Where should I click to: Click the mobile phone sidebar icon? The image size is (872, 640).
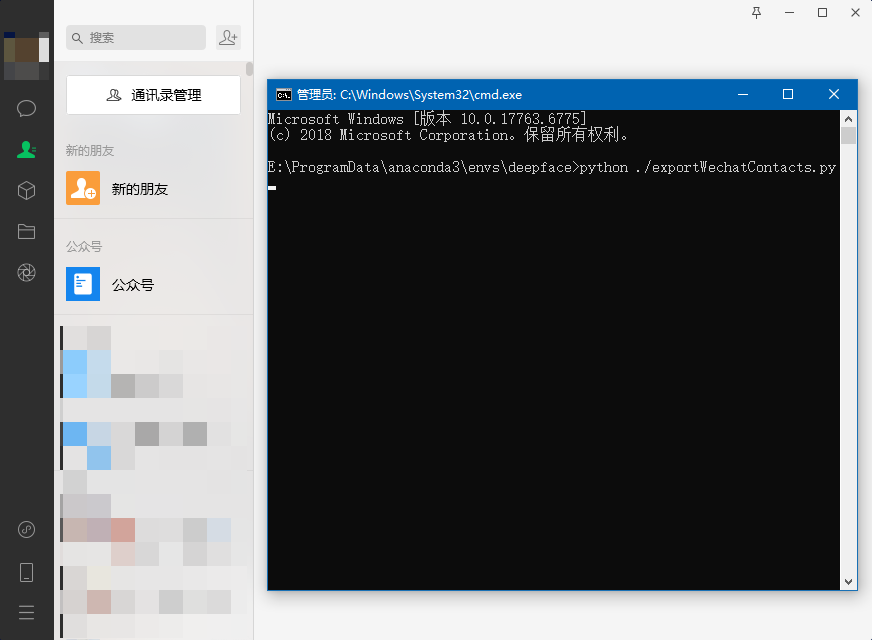click(26, 572)
